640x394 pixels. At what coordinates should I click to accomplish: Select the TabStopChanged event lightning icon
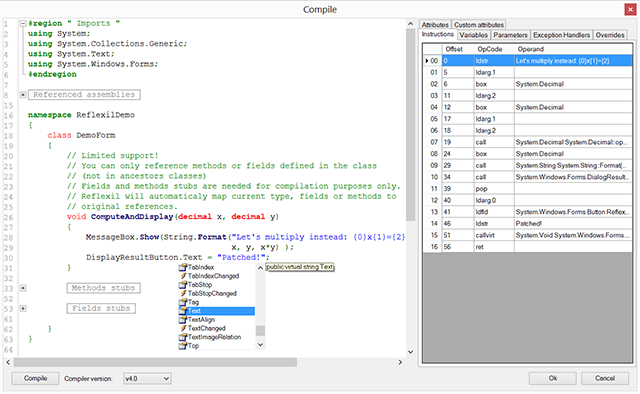coord(183,294)
